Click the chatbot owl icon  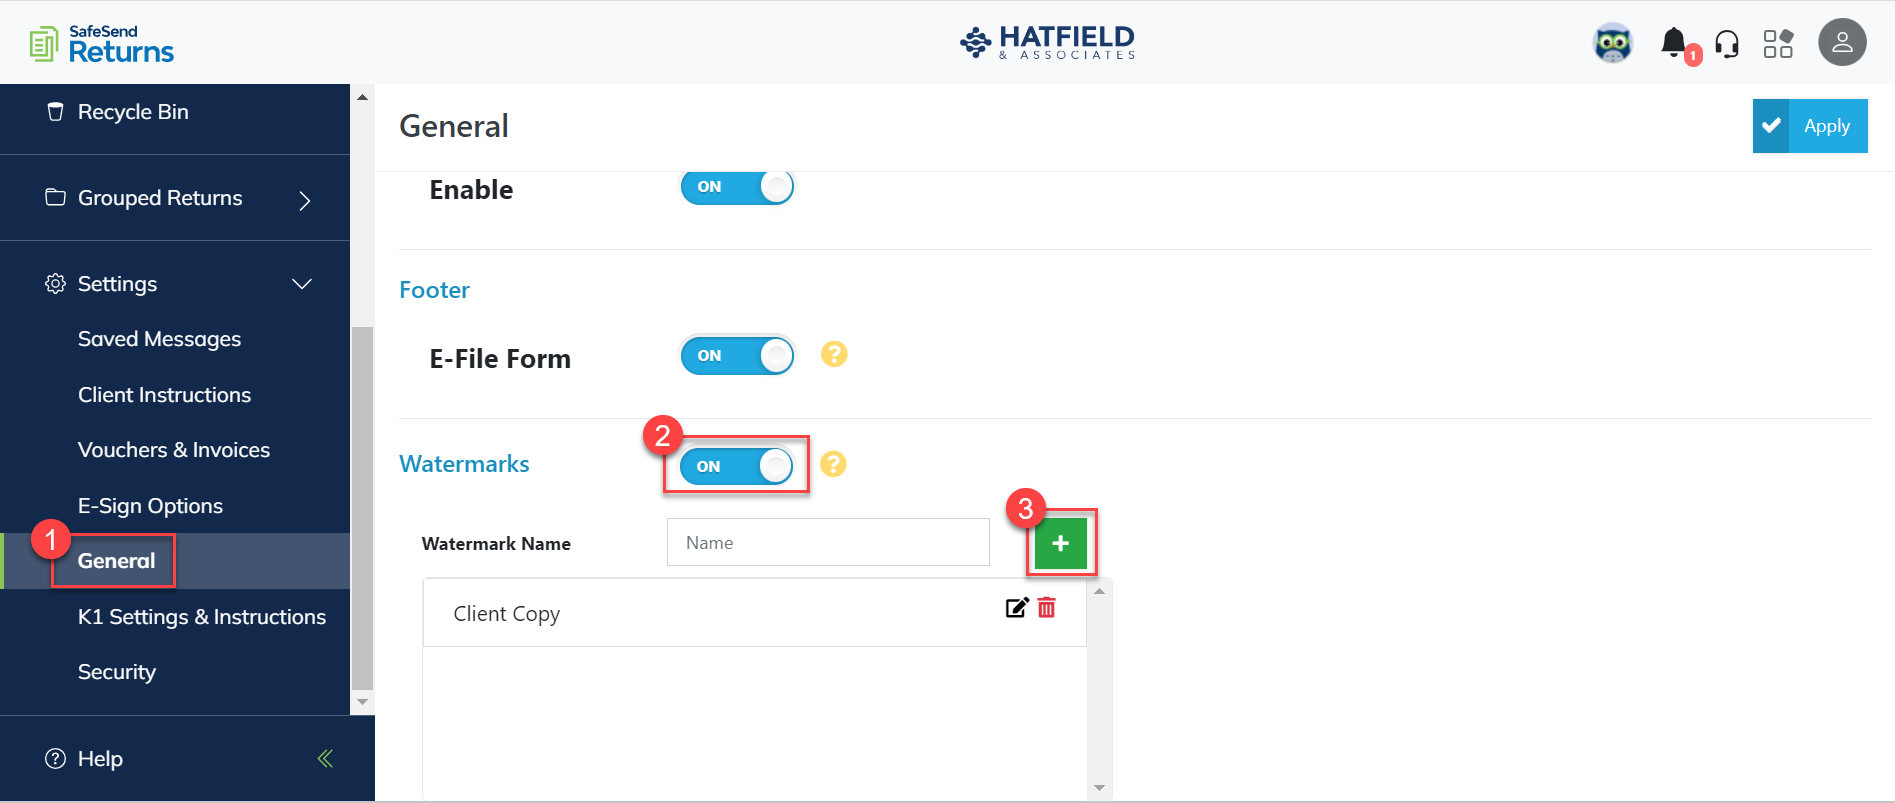[x=1613, y=42]
